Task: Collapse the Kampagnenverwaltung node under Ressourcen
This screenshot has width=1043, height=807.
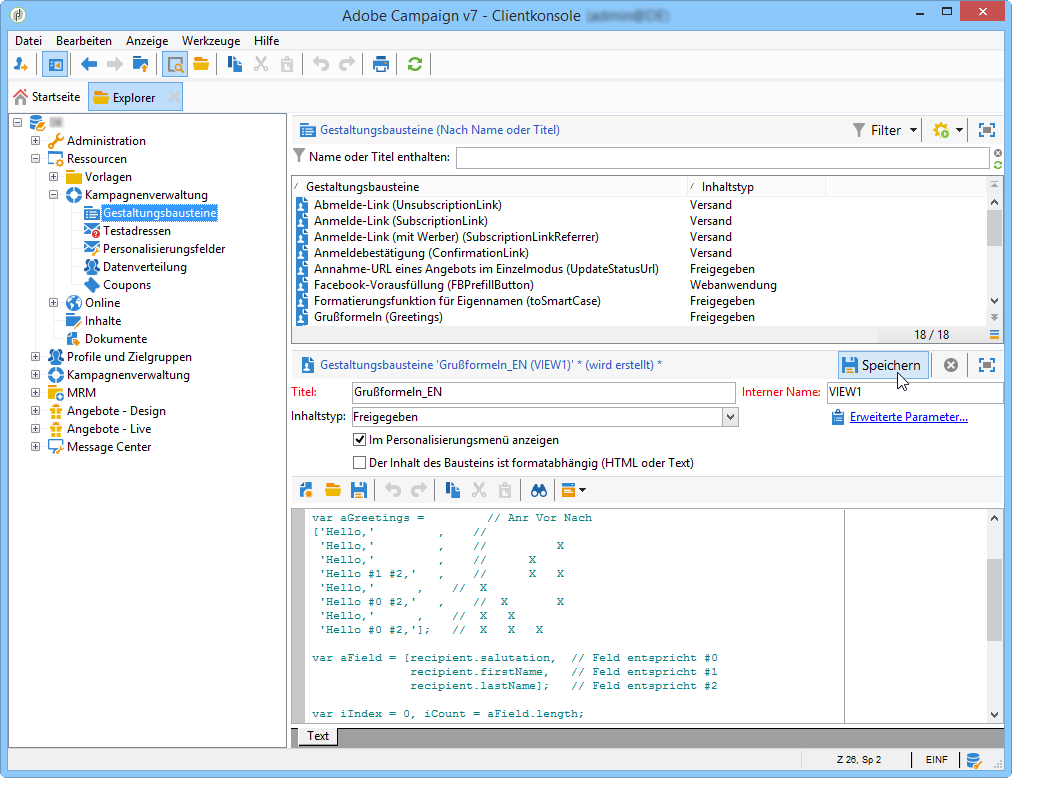Action: [54, 195]
